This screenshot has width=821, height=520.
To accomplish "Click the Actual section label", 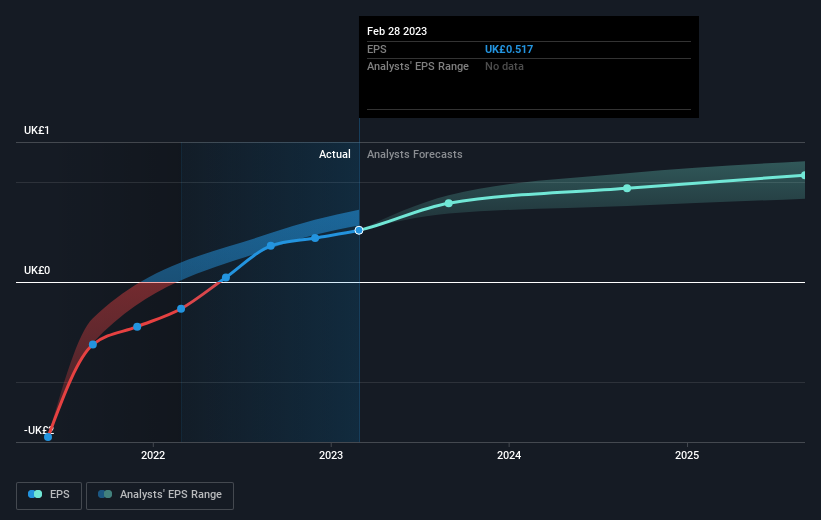I will 335,154.
